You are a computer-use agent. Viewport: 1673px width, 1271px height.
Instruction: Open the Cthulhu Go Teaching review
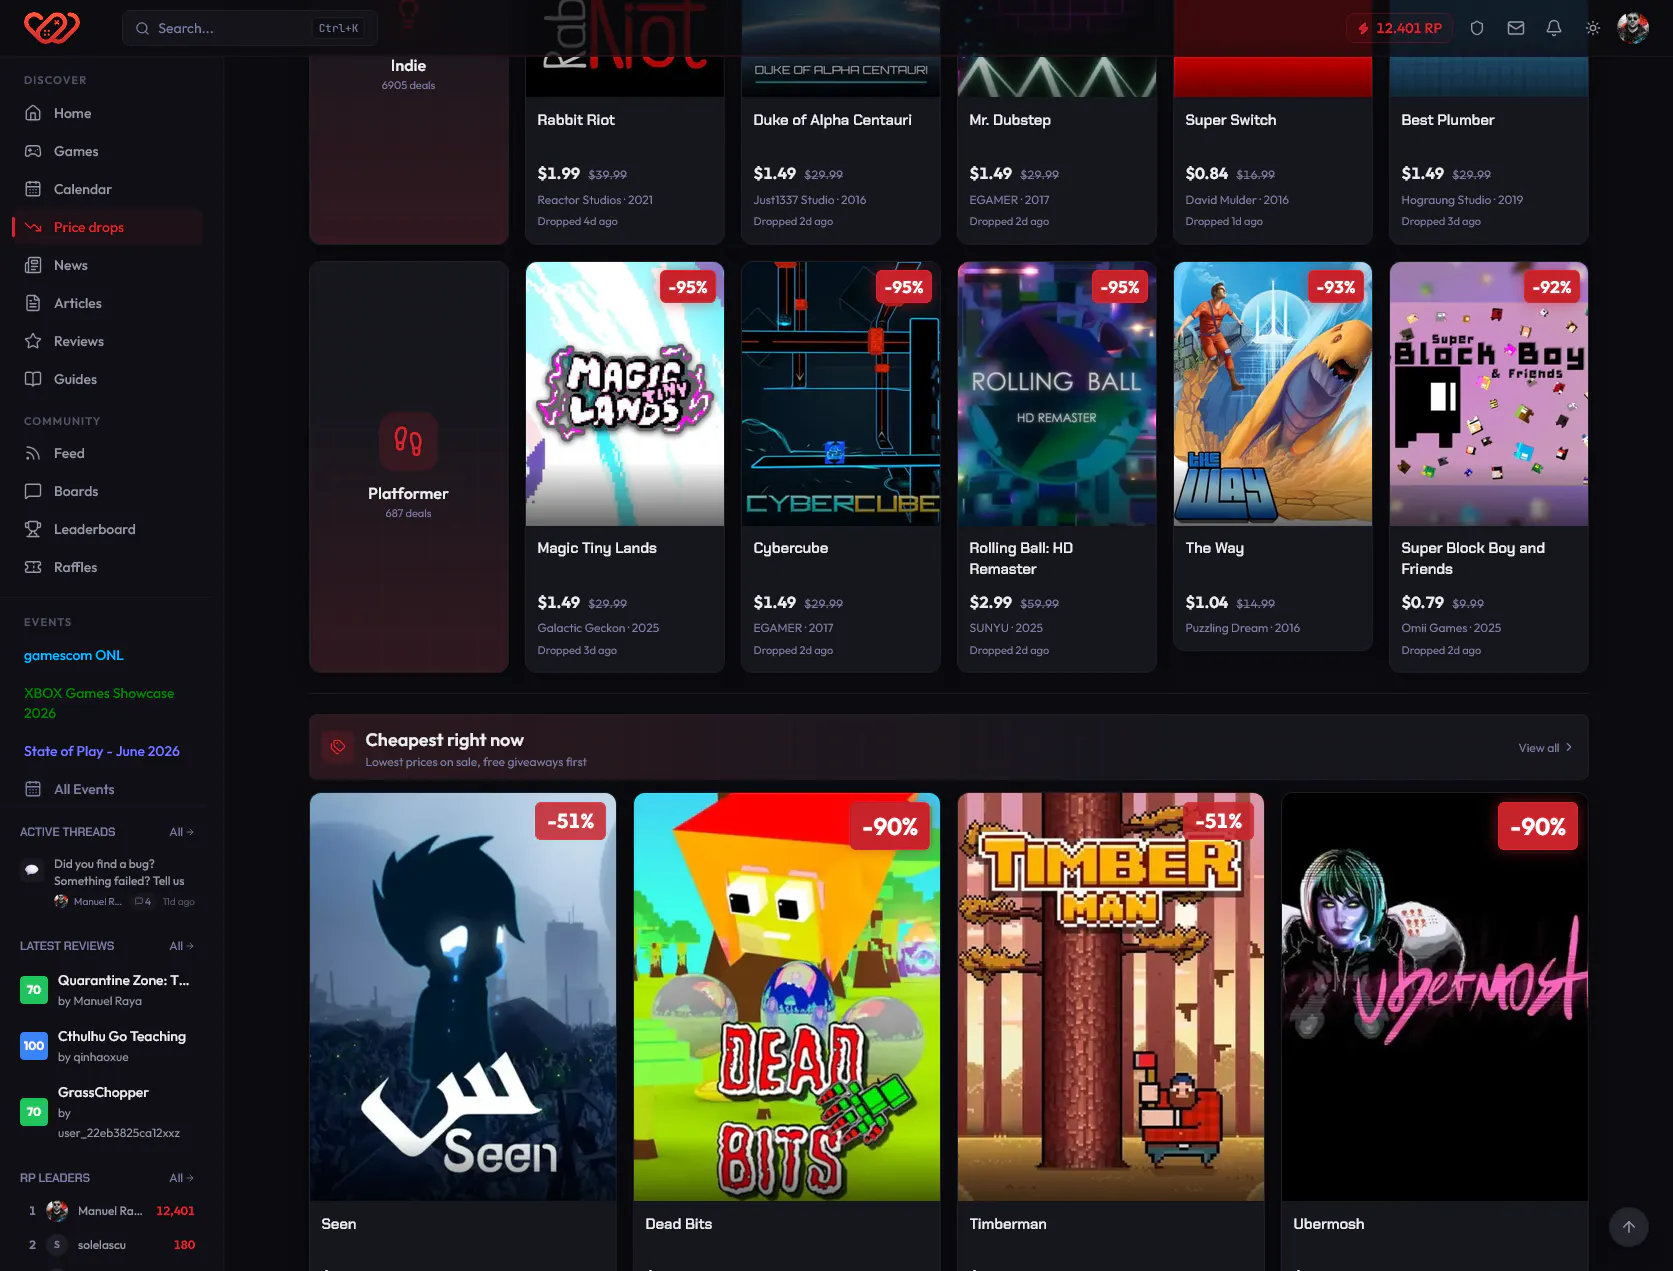click(108, 1046)
